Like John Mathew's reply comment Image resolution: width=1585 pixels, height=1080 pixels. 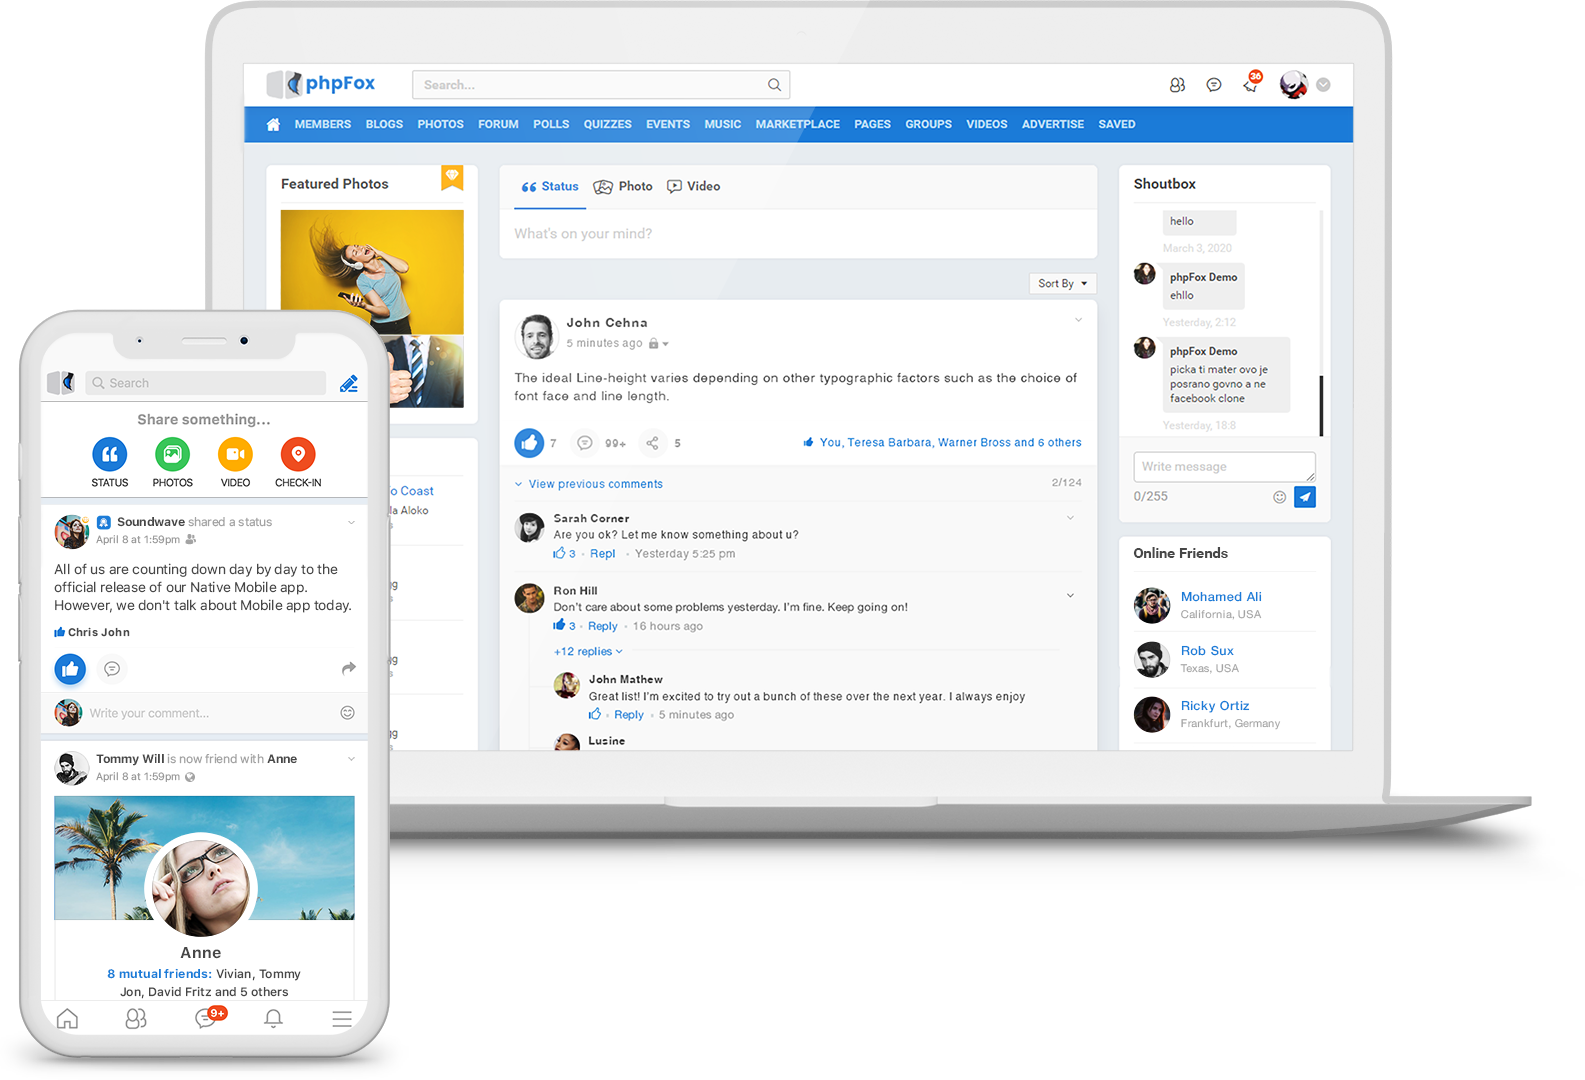(x=595, y=714)
